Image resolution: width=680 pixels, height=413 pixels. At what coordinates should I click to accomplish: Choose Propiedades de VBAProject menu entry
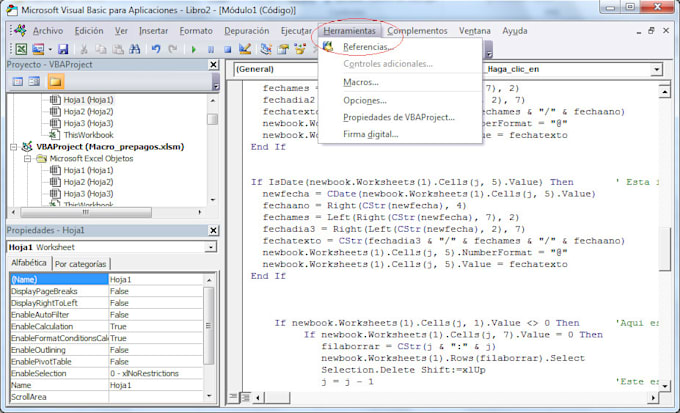[398, 117]
